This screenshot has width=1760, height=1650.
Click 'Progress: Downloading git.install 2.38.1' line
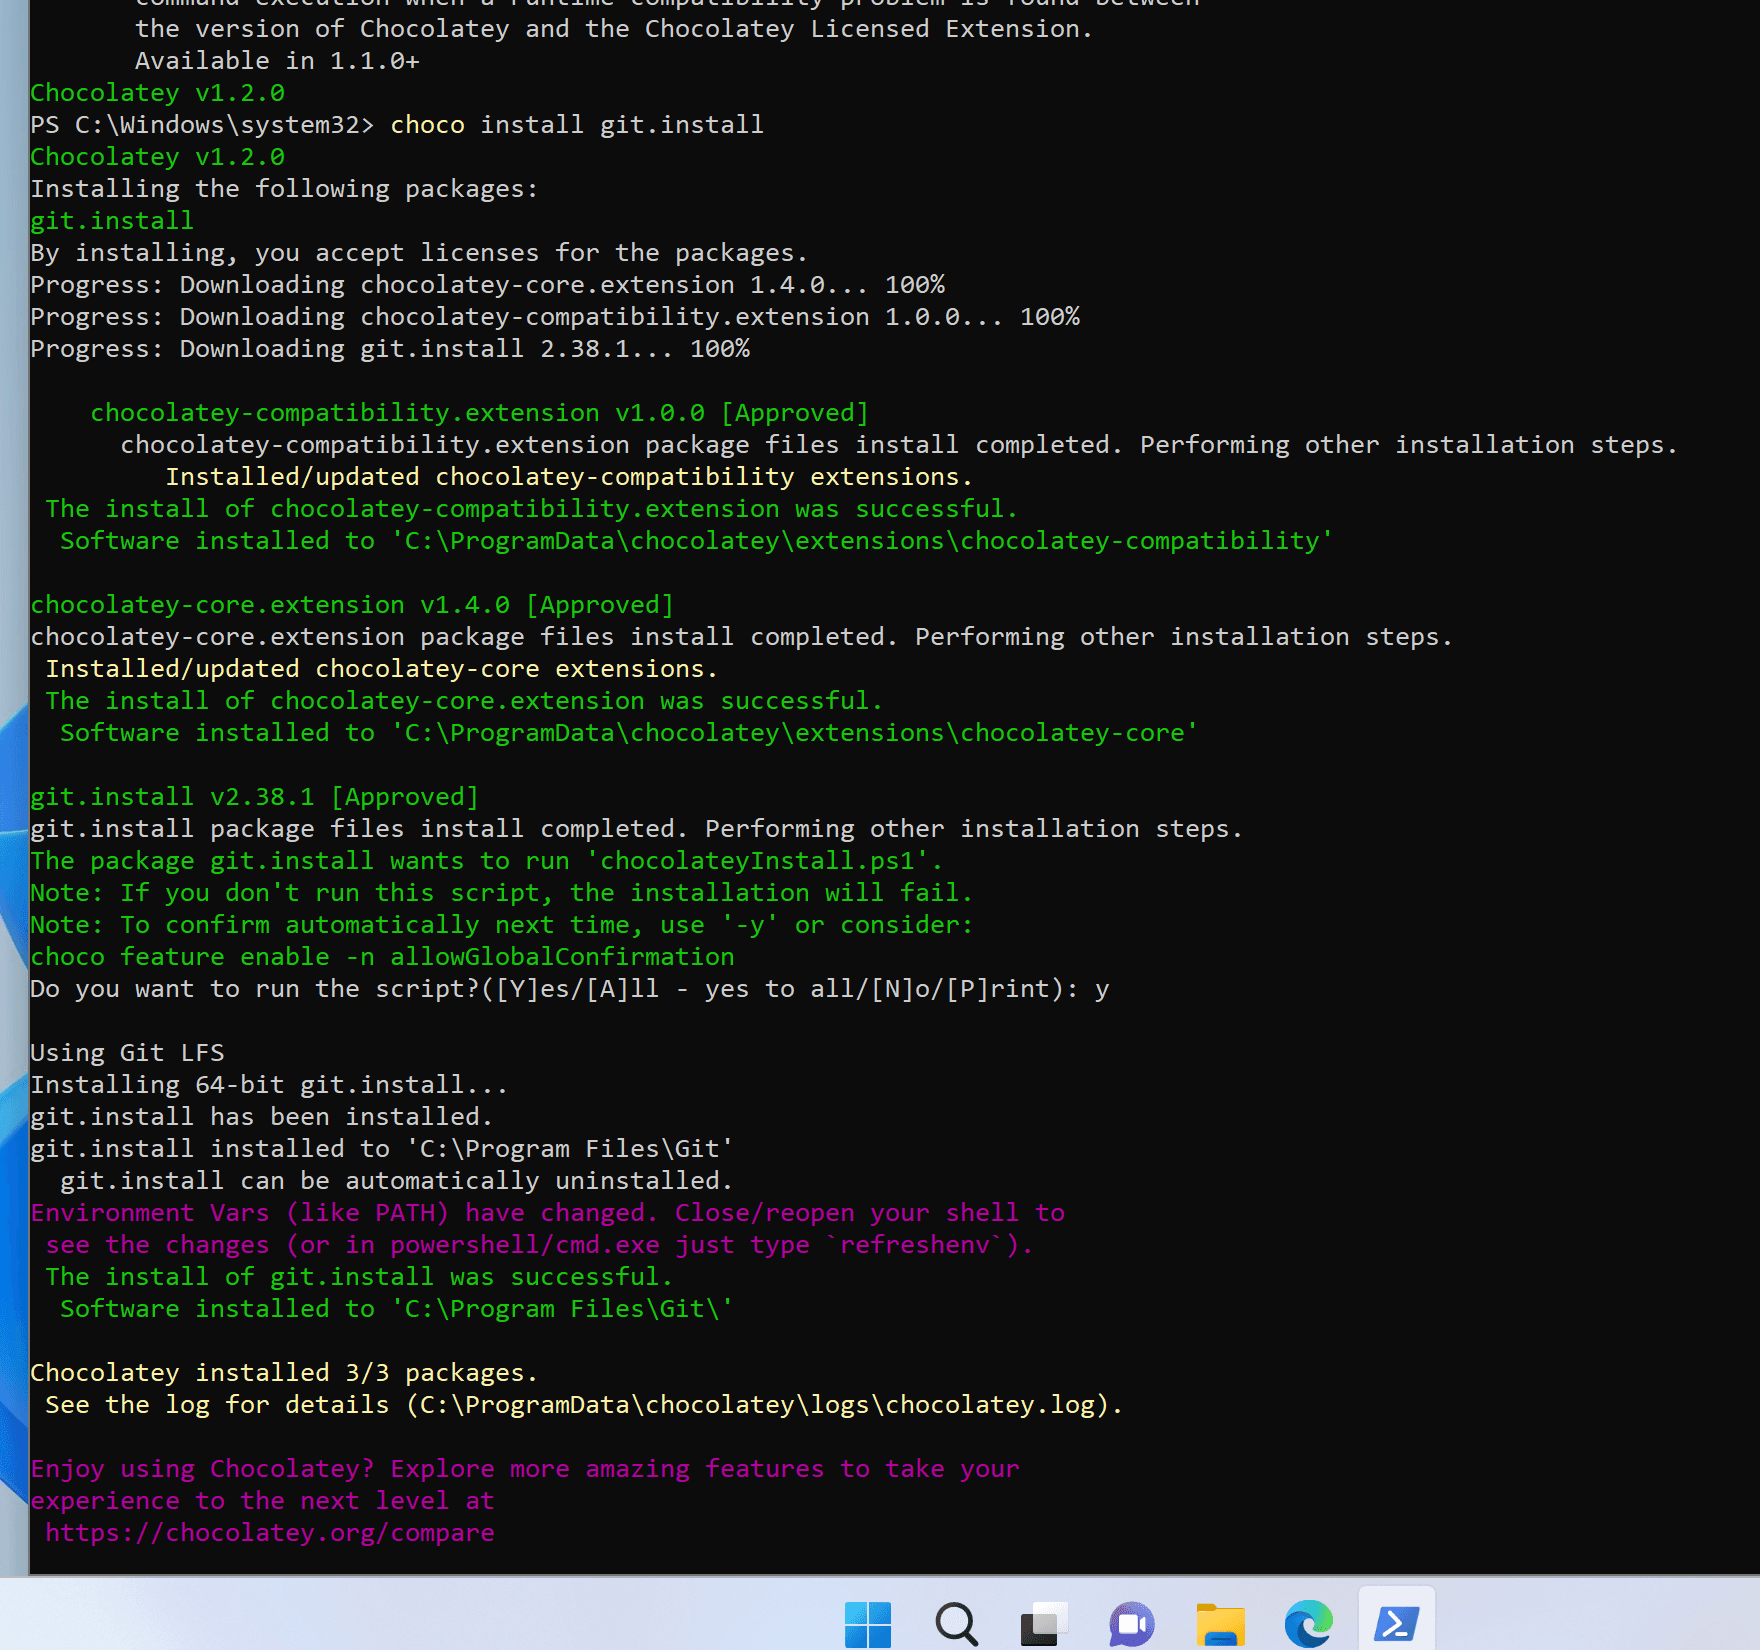coord(390,349)
